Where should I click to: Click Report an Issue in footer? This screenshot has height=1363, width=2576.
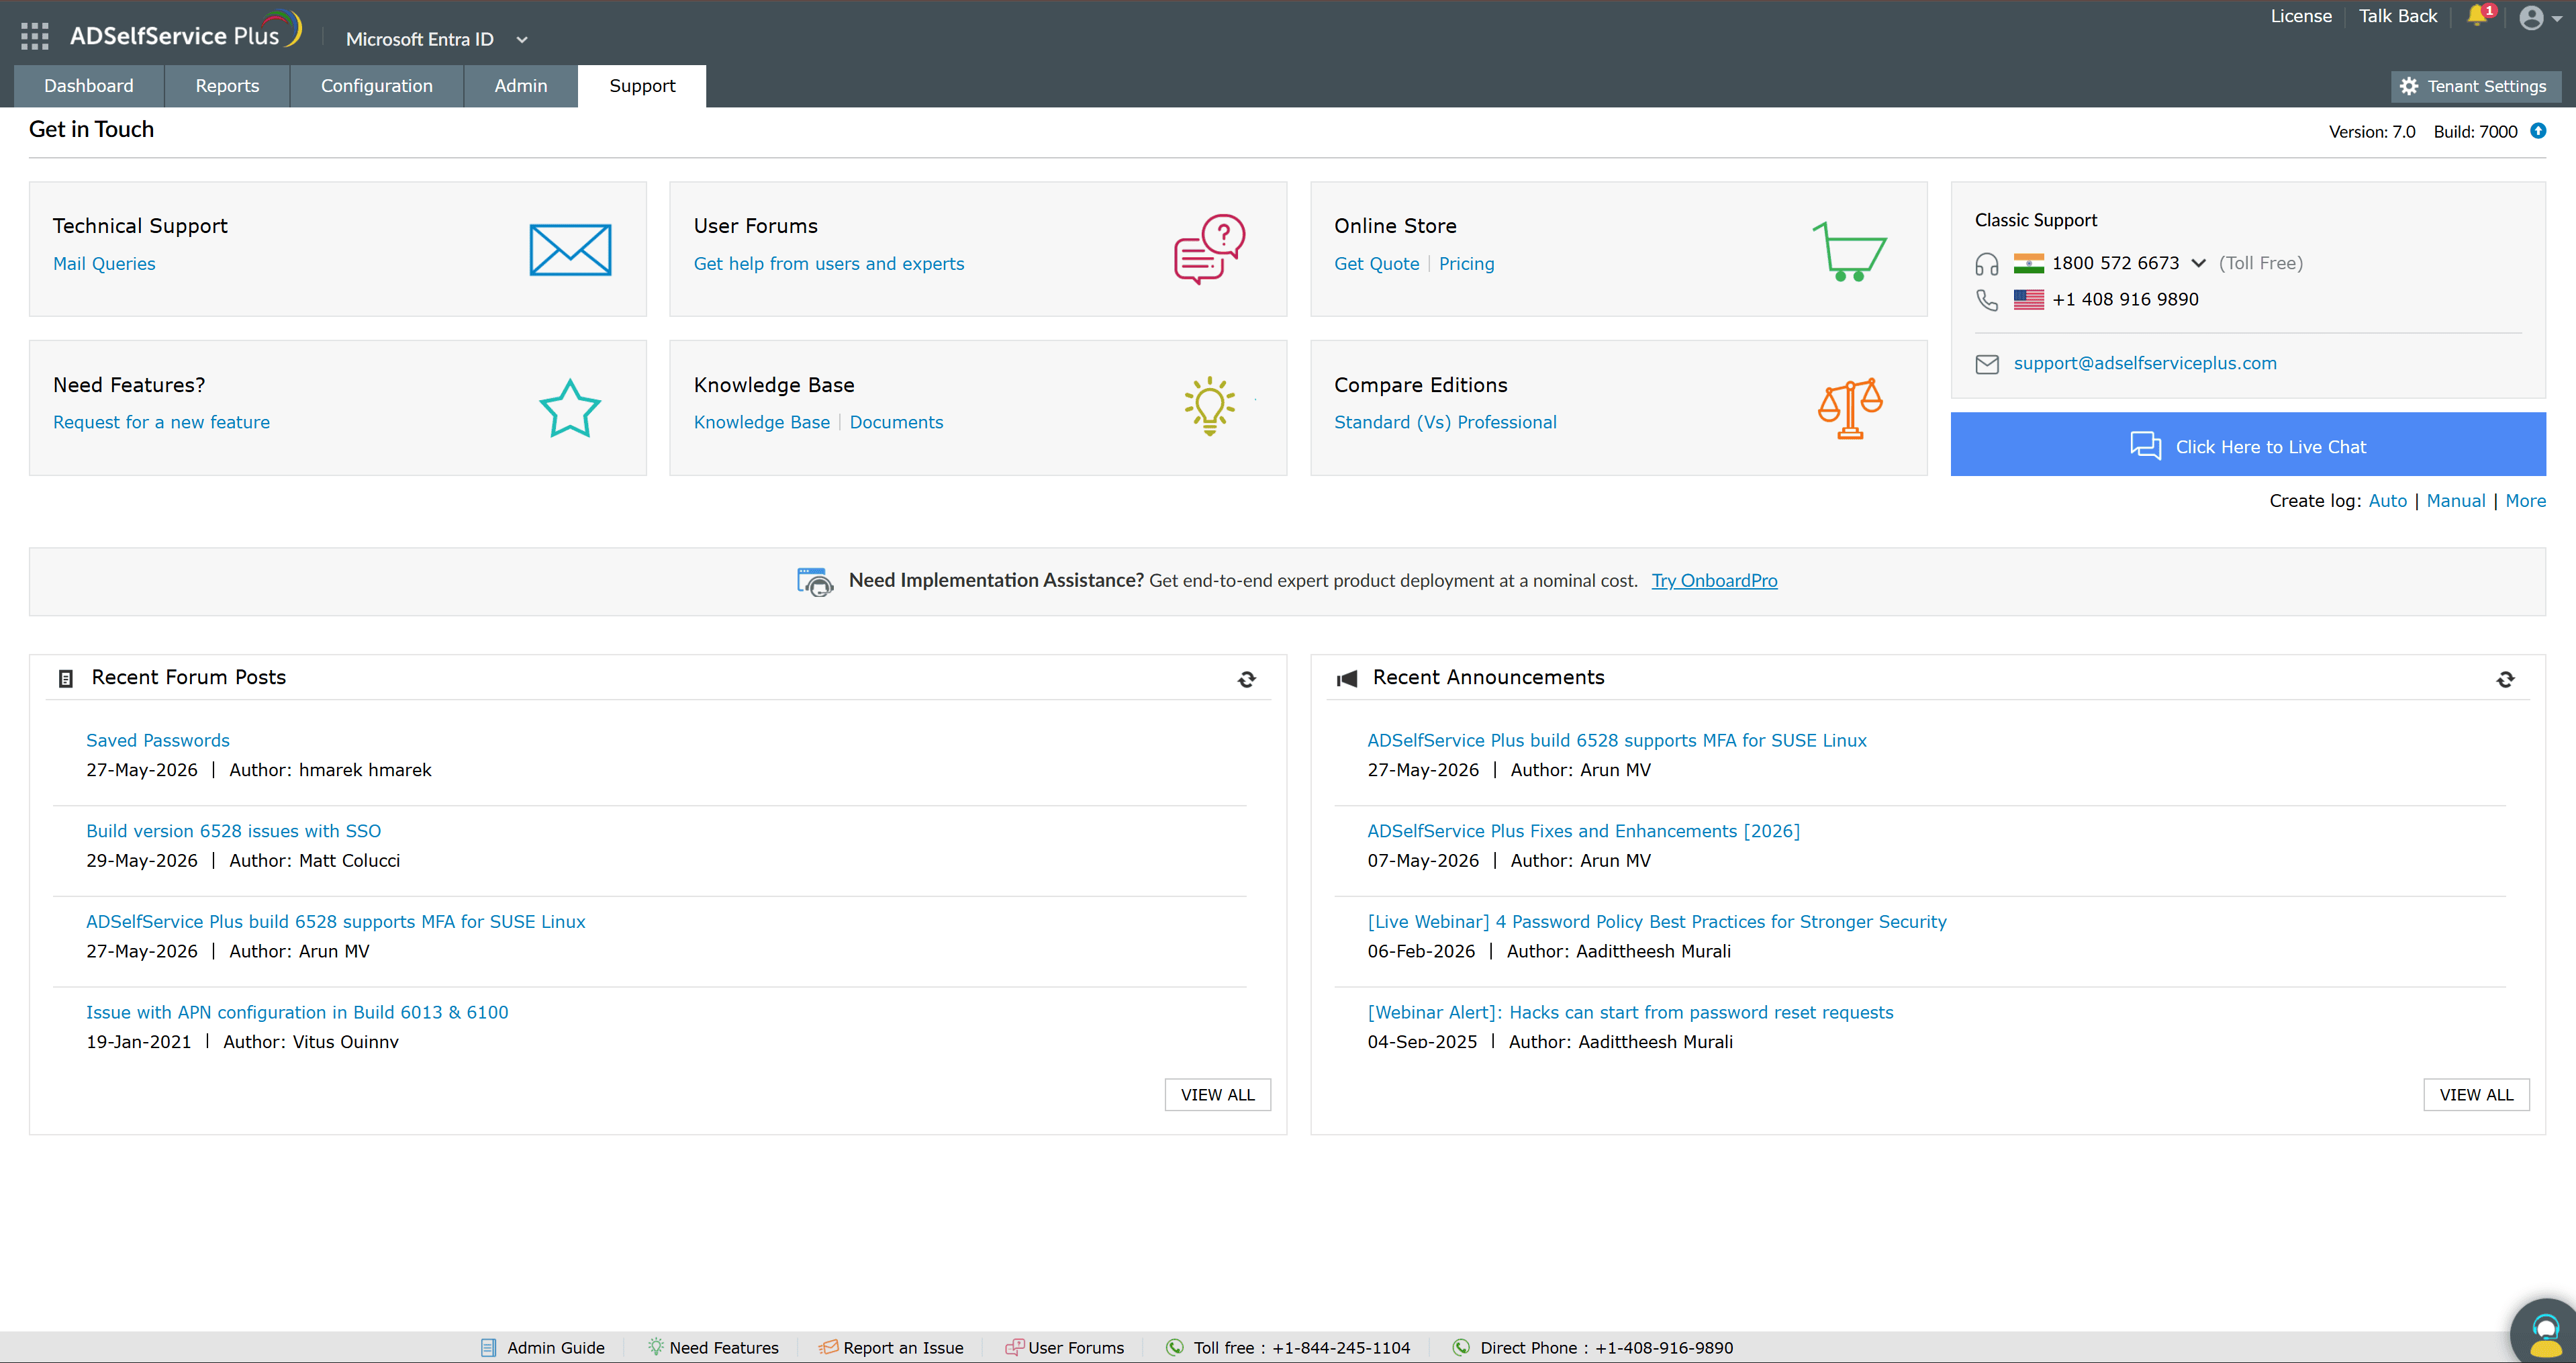891,1348
